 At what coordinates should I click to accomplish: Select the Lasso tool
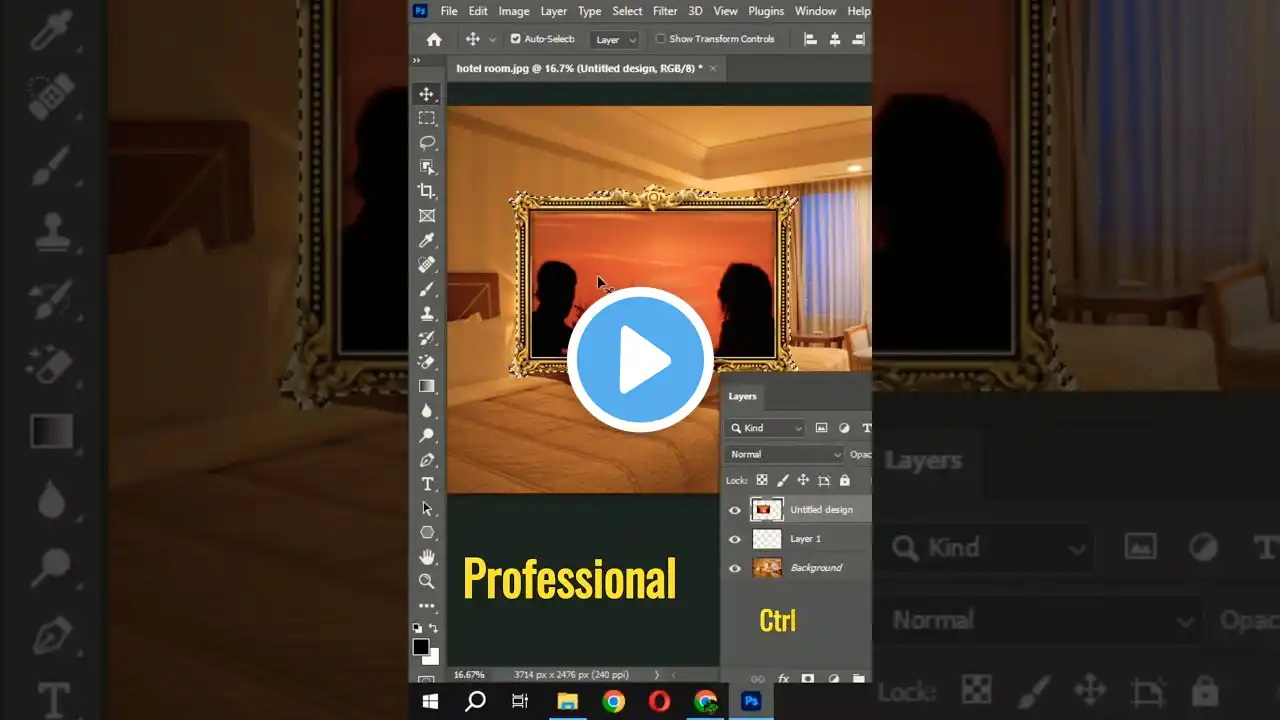[427, 142]
